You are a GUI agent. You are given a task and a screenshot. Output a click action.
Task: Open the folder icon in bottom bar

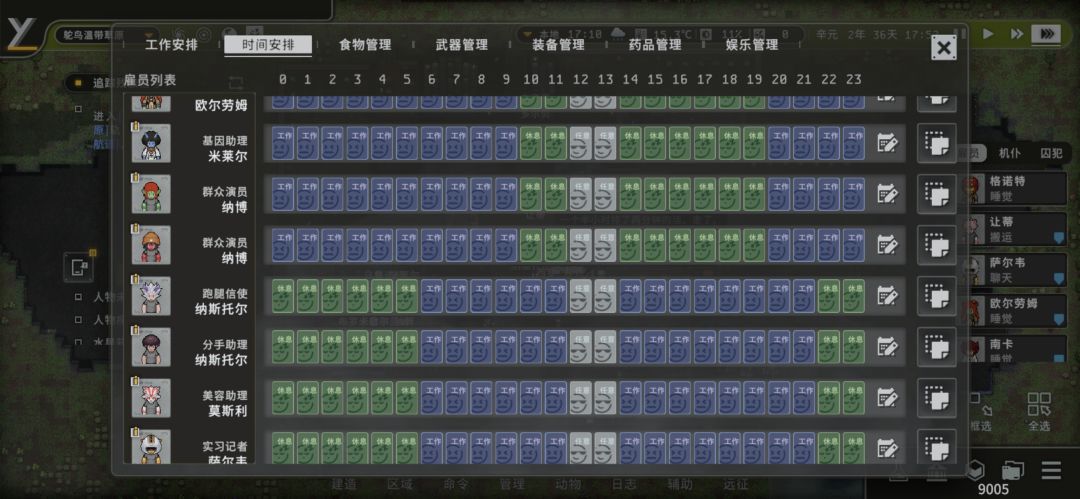(x=1012, y=471)
